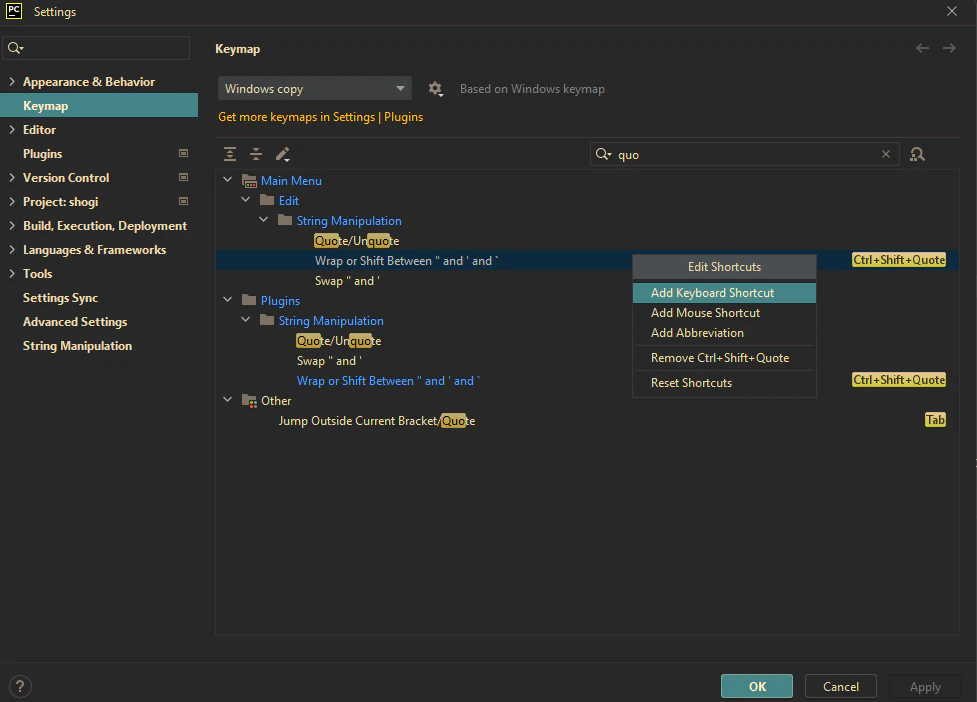The width and height of the screenshot is (977, 702).
Task: Open Plugins settings page in sidebar
Action: (x=42, y=154)
